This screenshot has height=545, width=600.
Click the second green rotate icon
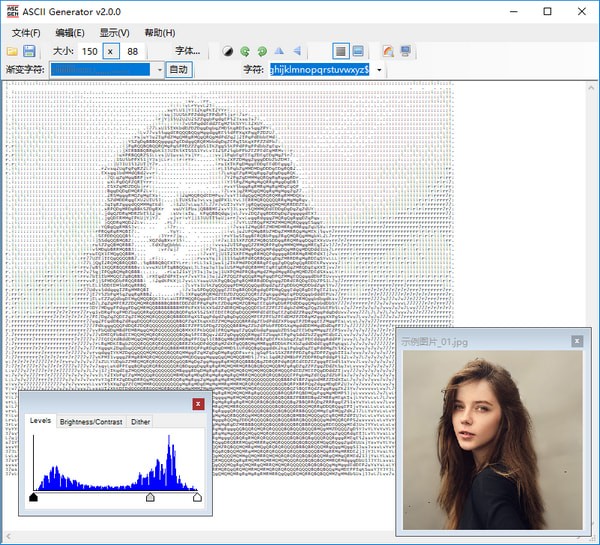pos(262,51)
